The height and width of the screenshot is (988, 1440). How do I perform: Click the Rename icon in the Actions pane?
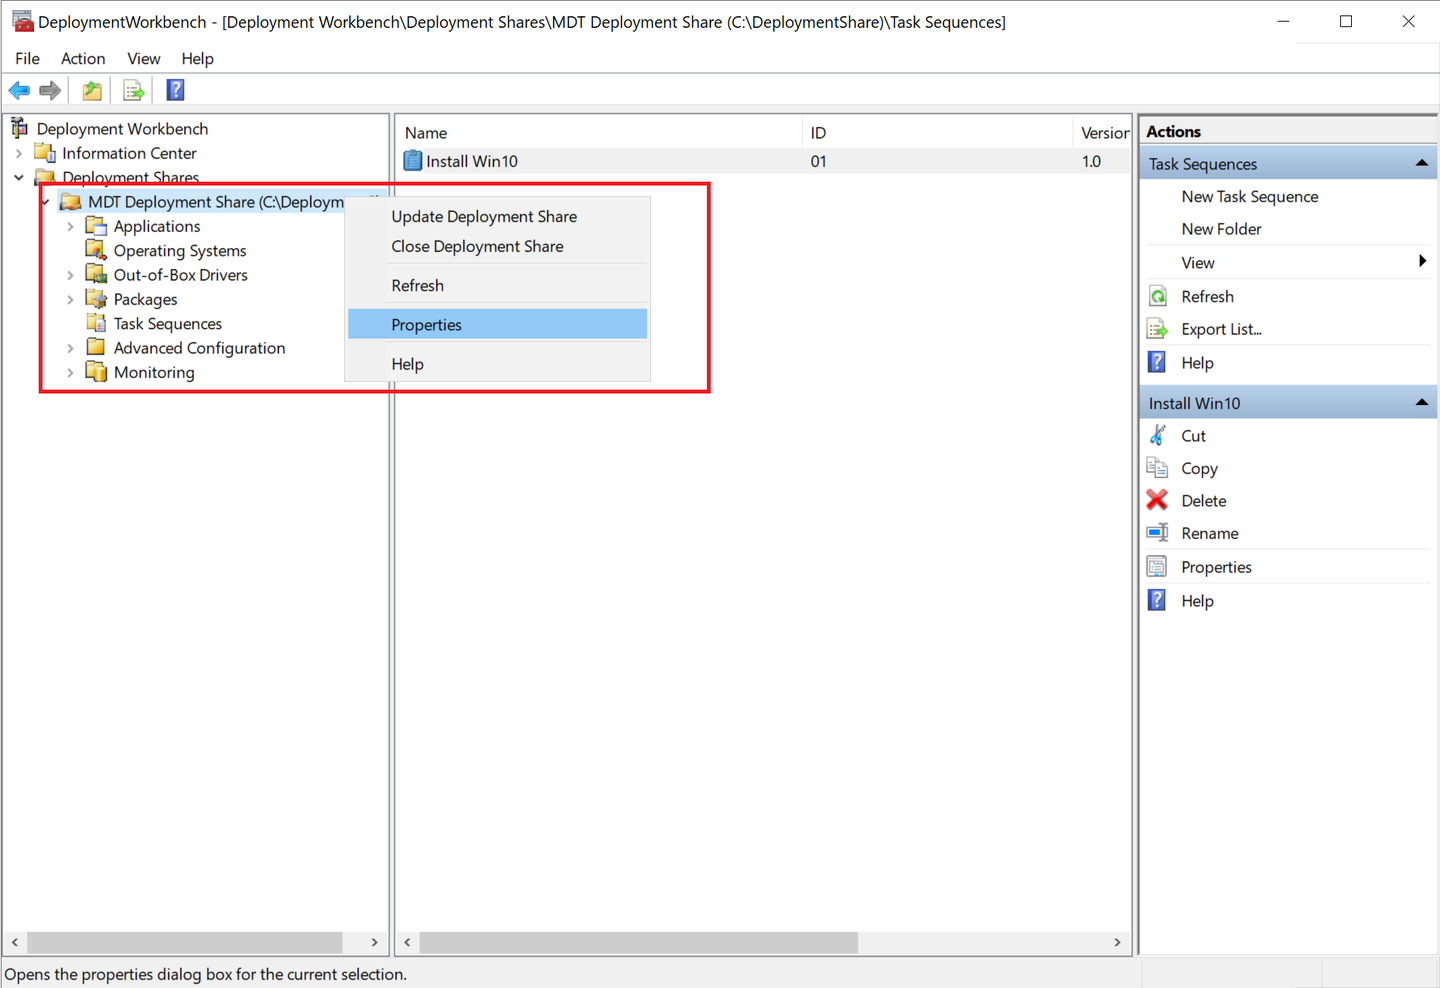tap(1158, 533)
